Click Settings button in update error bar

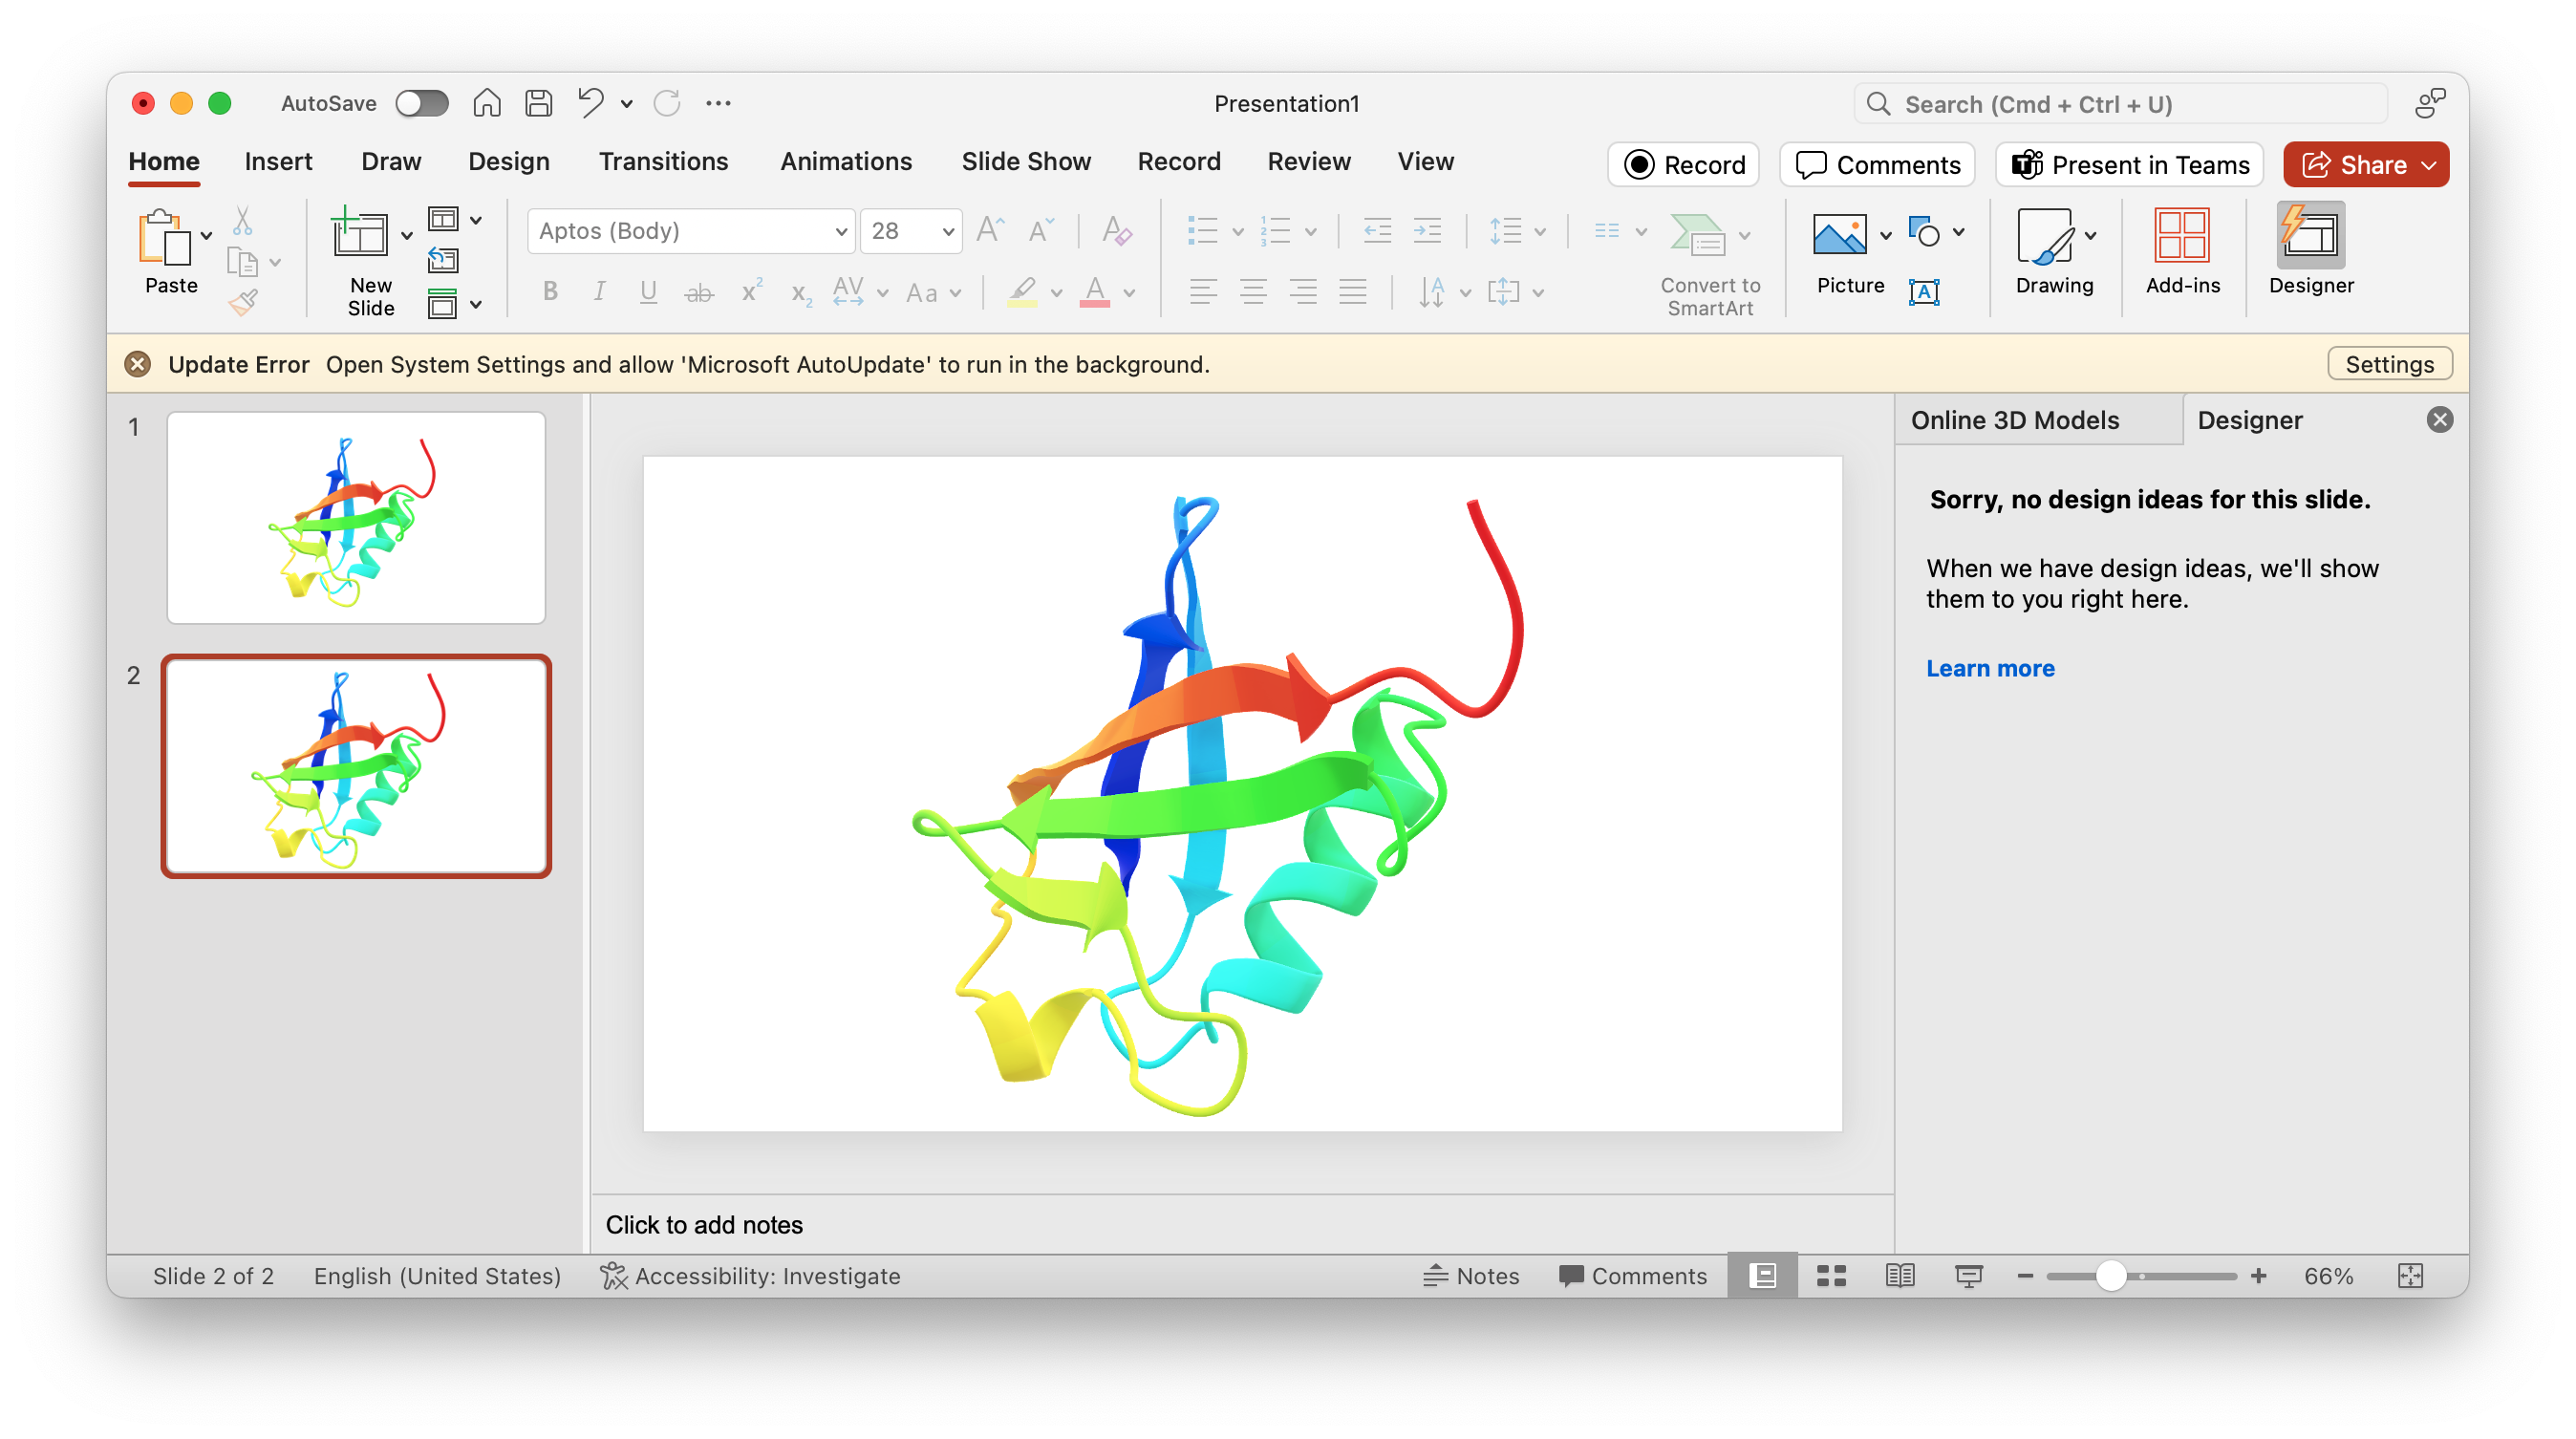2389,364
